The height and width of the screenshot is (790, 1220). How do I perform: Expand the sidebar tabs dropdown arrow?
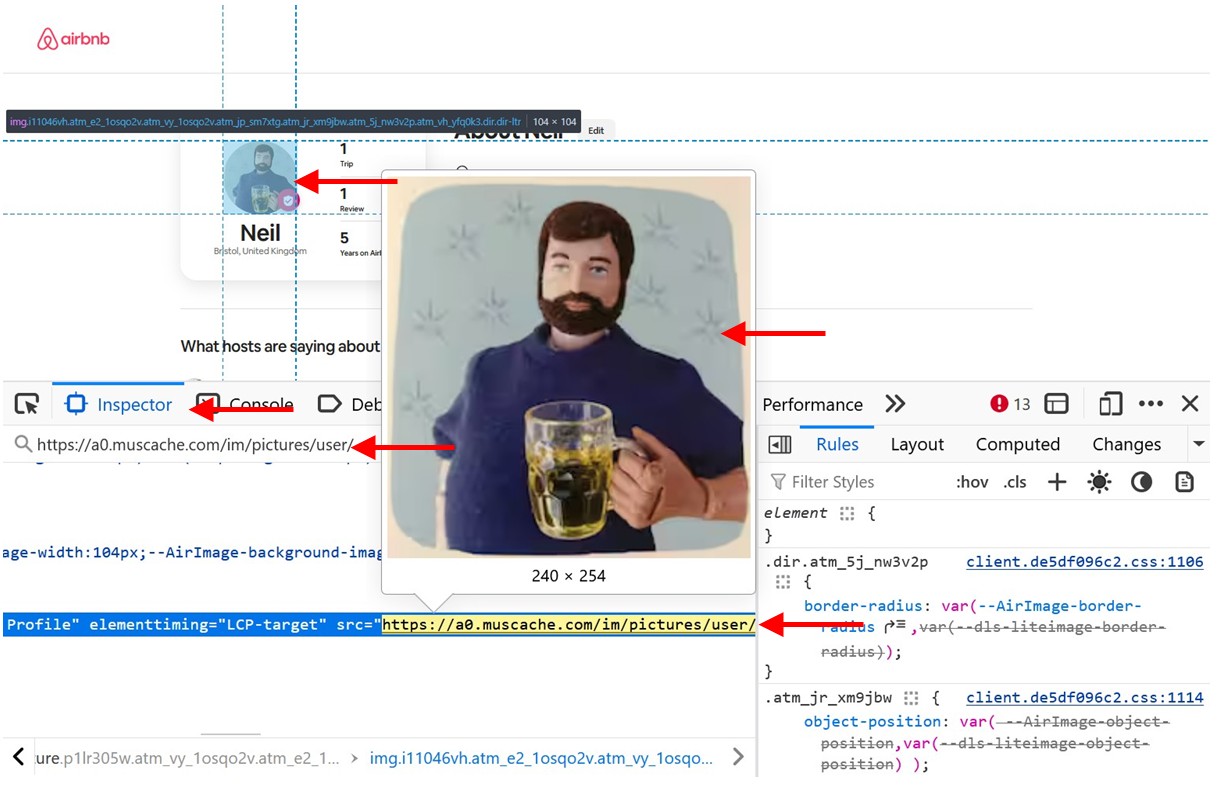pyautogui.click(x=1198, y=444)
